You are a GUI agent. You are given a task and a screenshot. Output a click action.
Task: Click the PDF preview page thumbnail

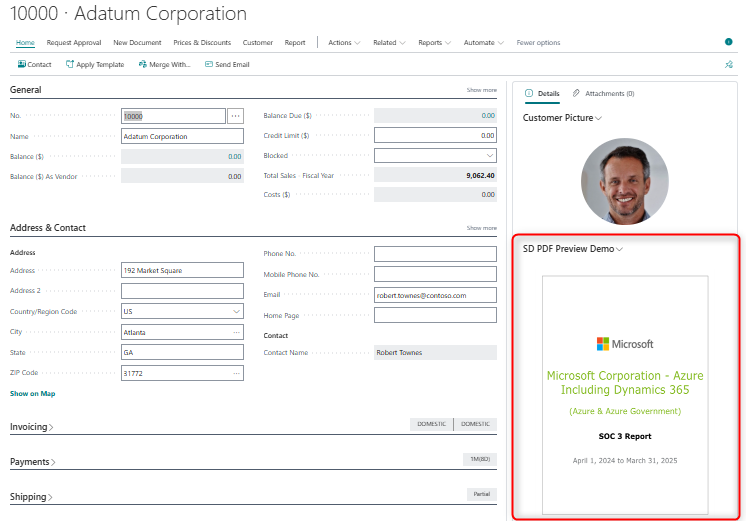tap(624, 395)
